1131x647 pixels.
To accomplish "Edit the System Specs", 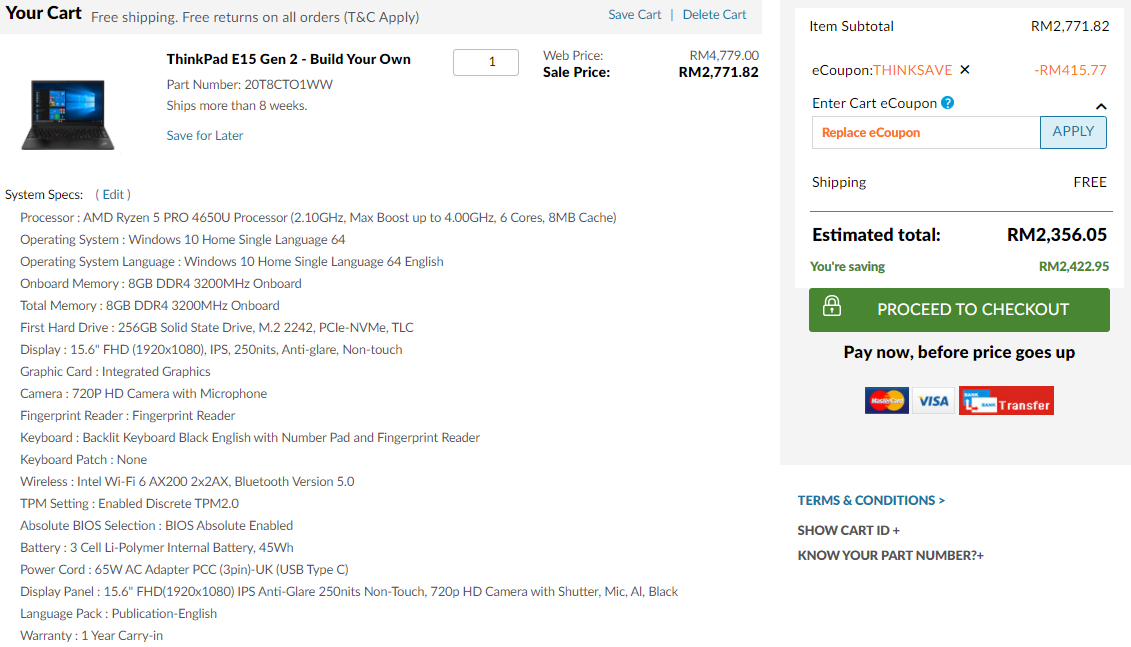I will 113,194.
